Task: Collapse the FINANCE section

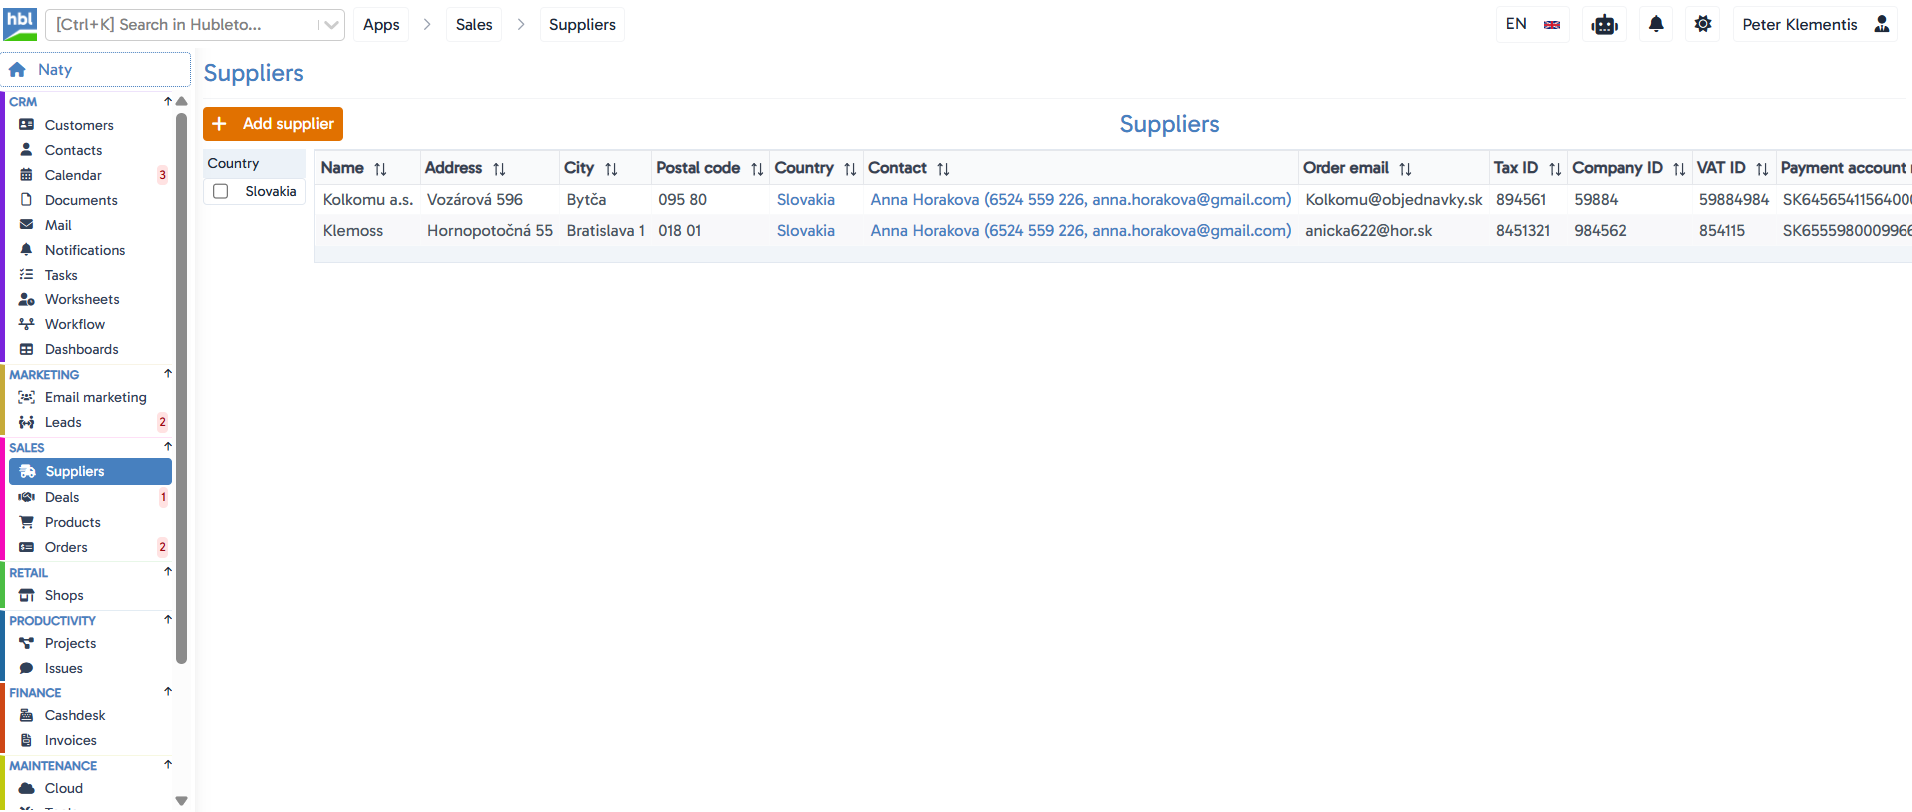Action: (168, 692)
